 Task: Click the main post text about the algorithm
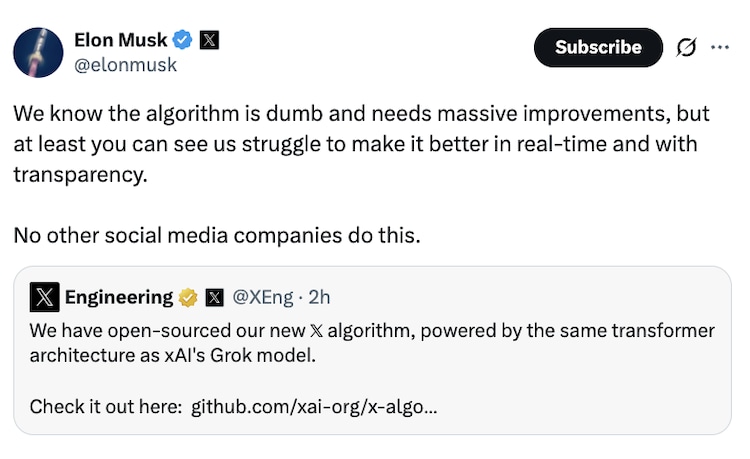(x=360, y=143)
